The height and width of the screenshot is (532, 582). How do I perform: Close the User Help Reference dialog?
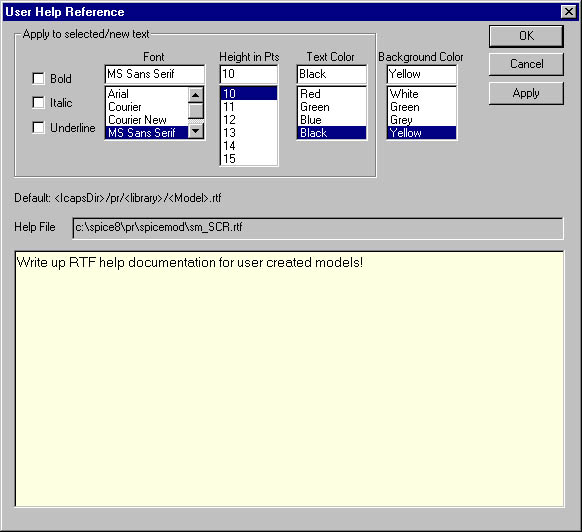tap(568, 12)
